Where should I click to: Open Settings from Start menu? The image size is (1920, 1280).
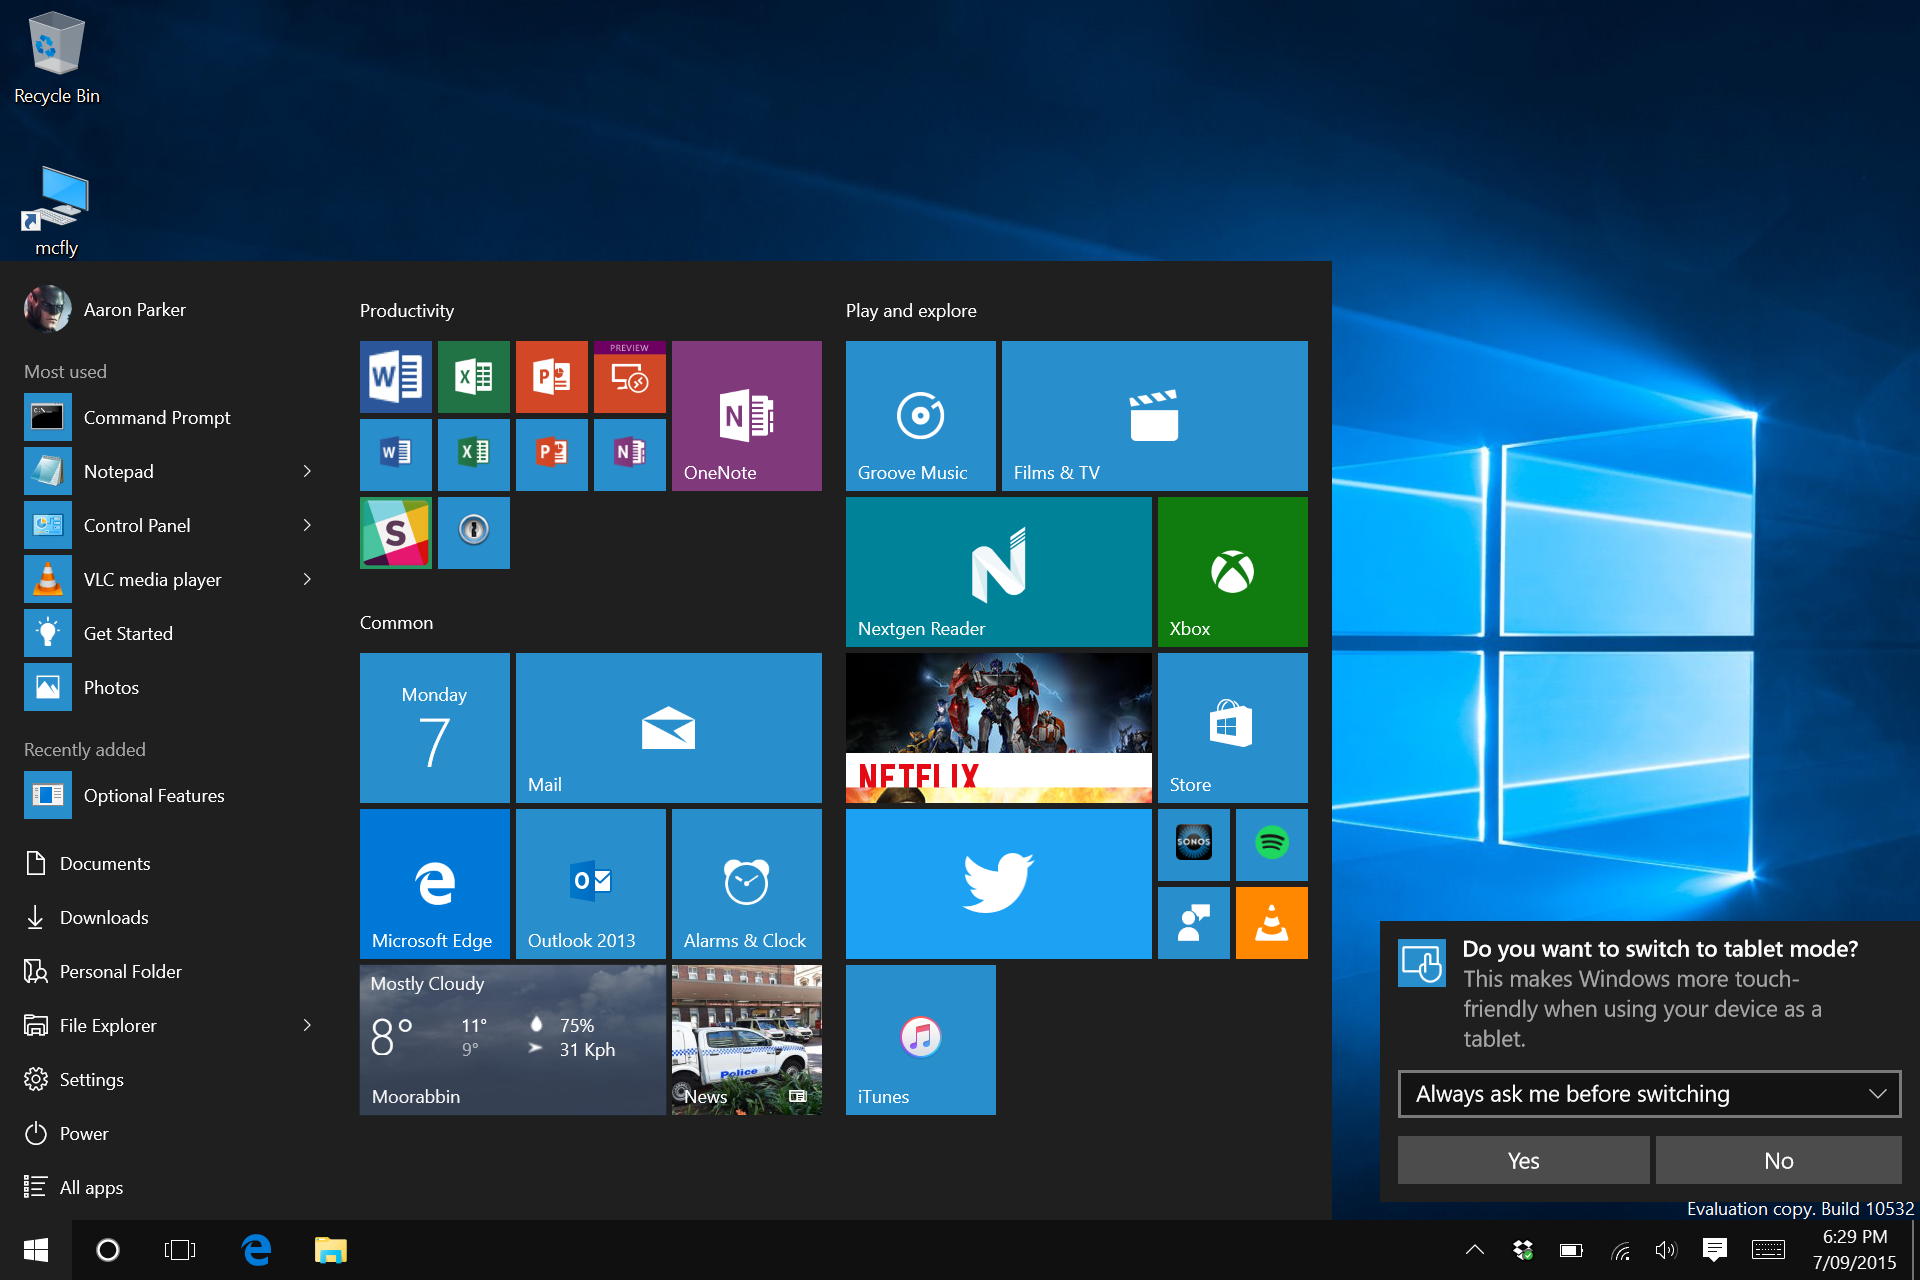pyautogui.click(x=166, y=1079)
